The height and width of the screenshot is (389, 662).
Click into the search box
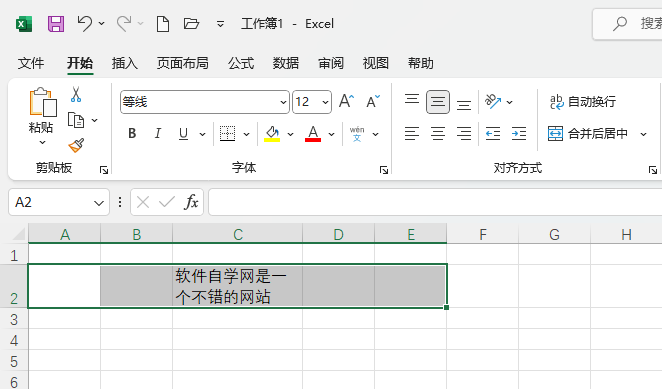click(627, 24)
